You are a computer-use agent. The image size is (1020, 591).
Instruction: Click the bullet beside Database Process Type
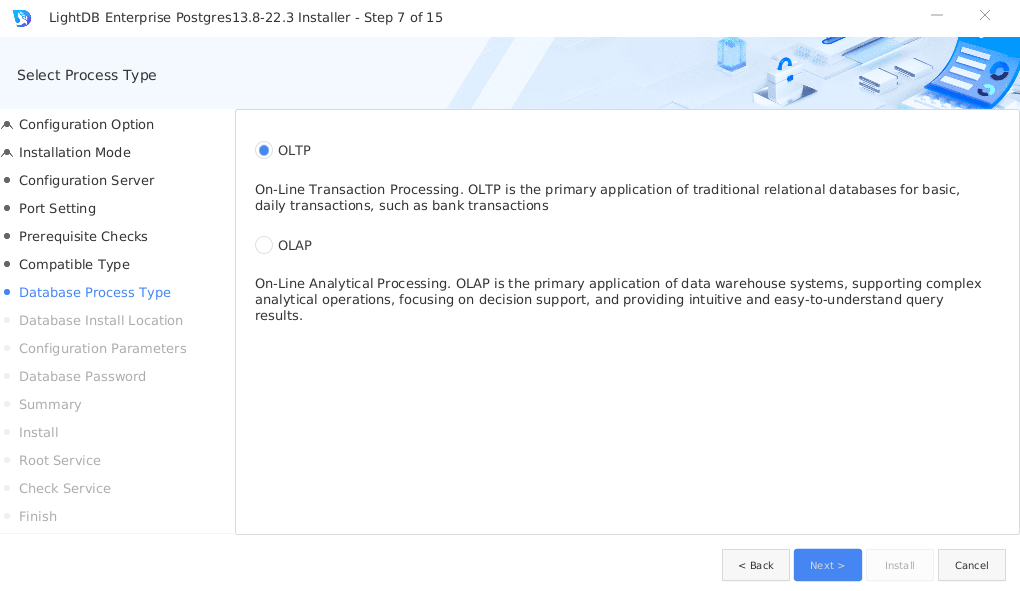pyautogui.click(x=7, y=292)
